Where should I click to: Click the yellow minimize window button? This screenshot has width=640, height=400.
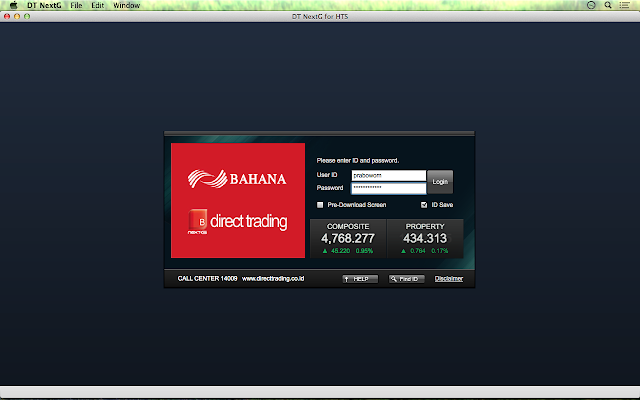click(17, 16)
